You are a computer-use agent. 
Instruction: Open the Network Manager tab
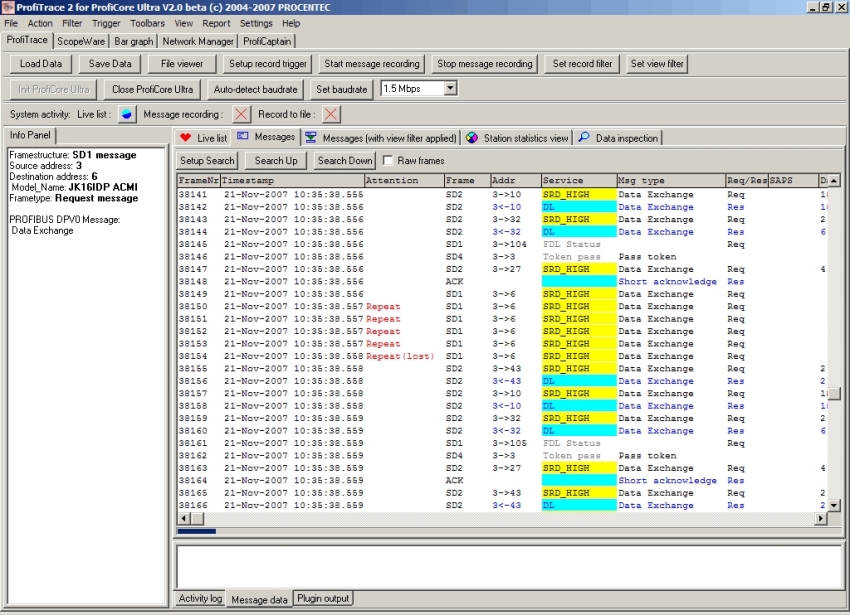point(198,41)
